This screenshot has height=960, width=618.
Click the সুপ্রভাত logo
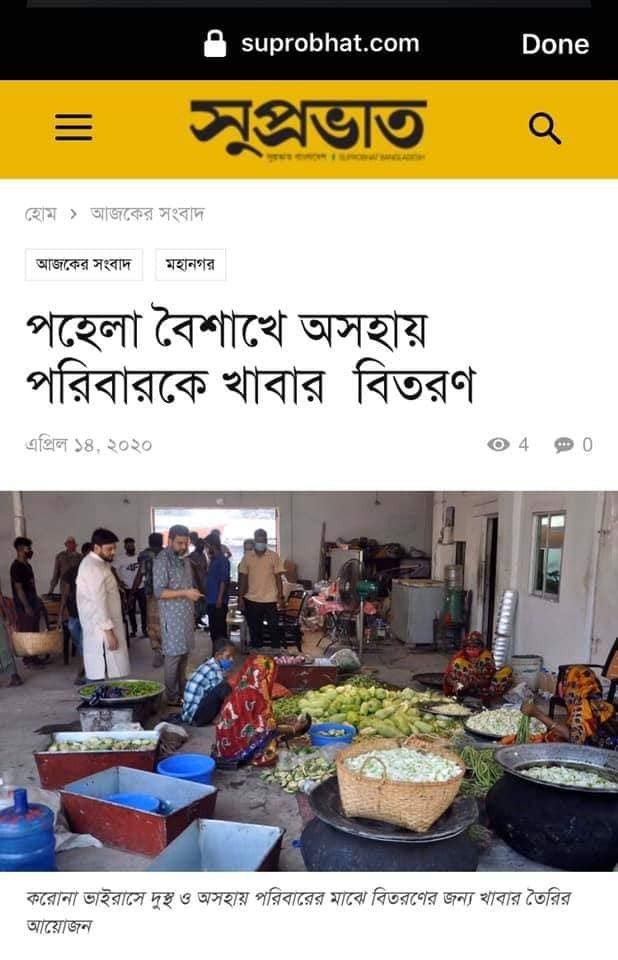coord(308,126)
